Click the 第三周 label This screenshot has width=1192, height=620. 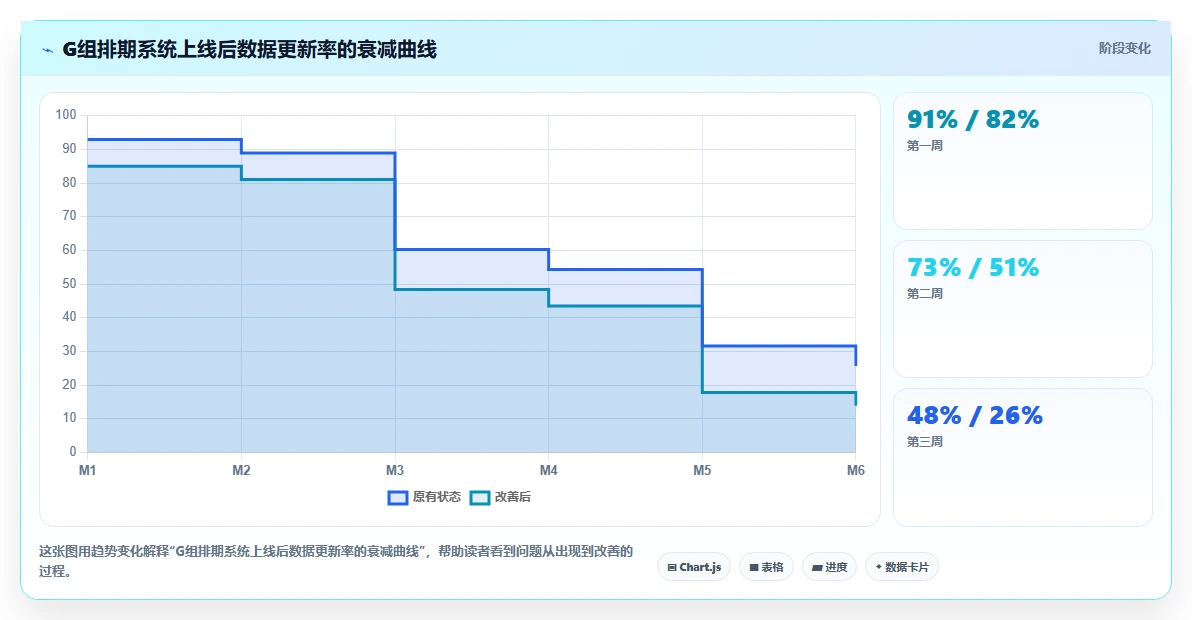924,442
